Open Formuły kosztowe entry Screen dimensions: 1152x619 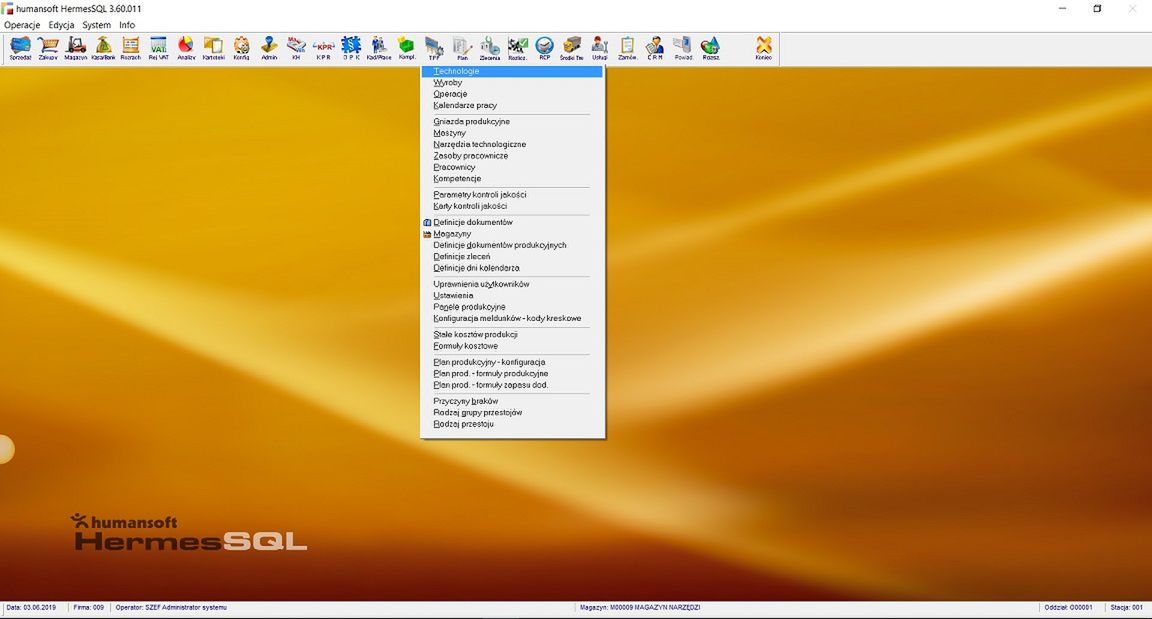[512, 346]
